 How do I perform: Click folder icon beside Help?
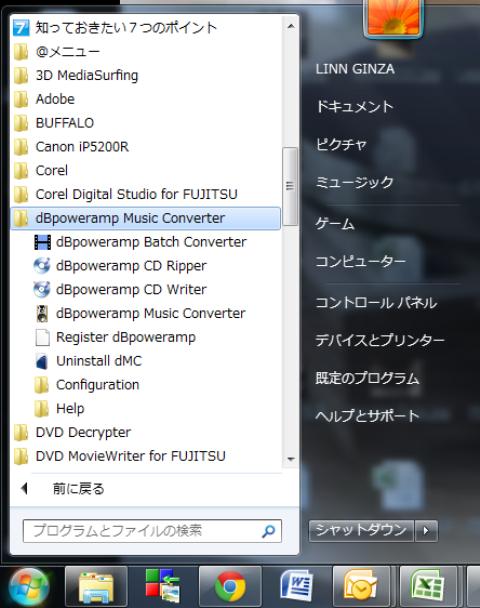click(41, 409)
